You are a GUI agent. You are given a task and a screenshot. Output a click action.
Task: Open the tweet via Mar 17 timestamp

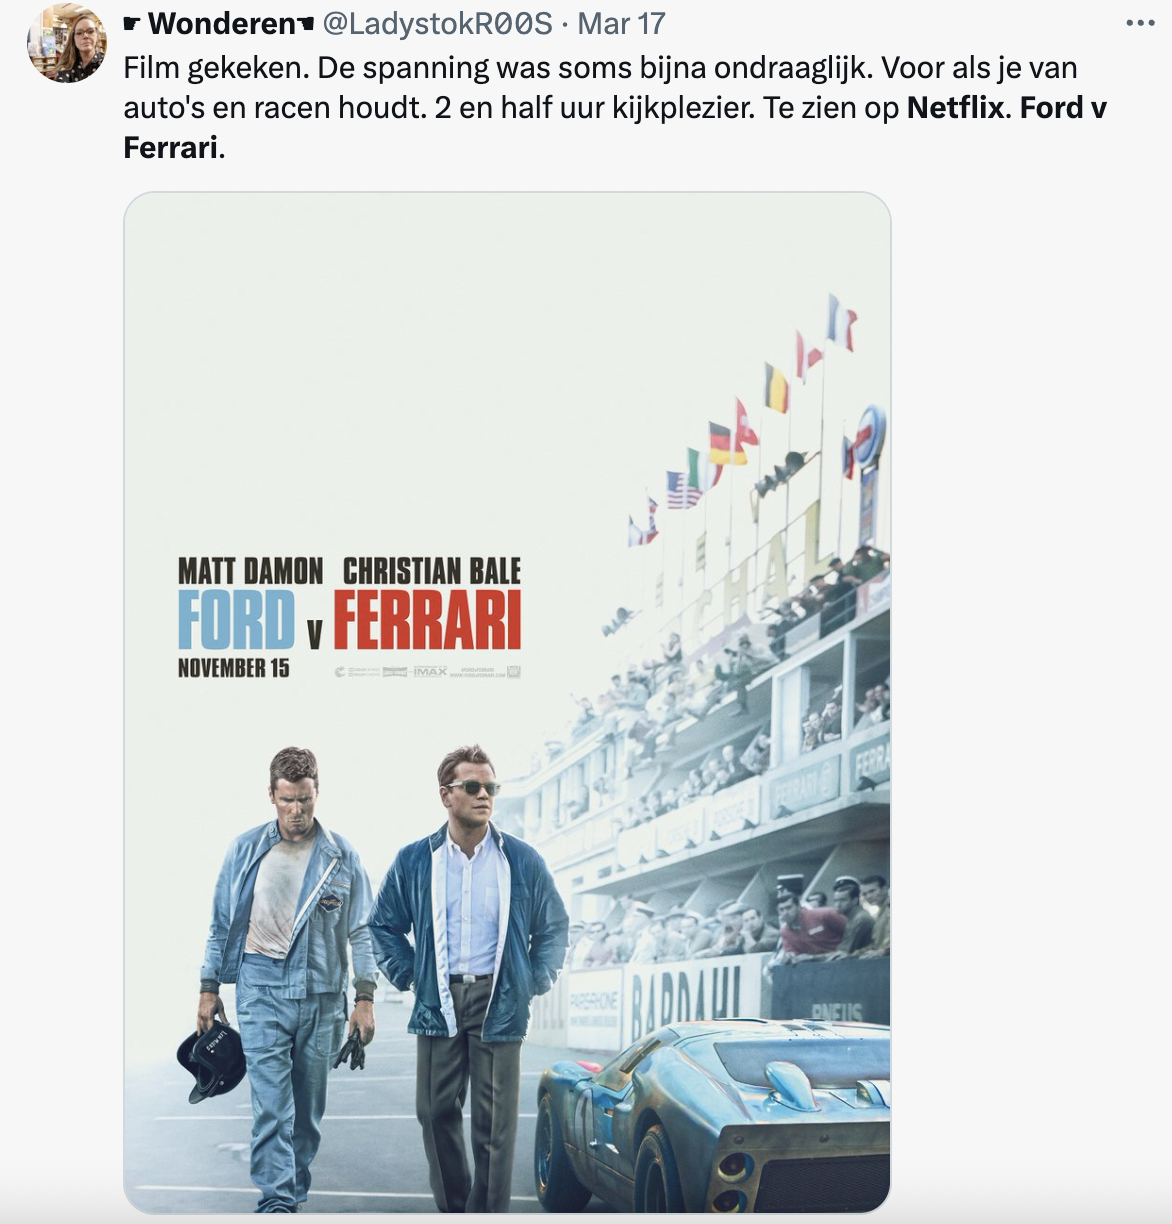[x=621, y=23]
